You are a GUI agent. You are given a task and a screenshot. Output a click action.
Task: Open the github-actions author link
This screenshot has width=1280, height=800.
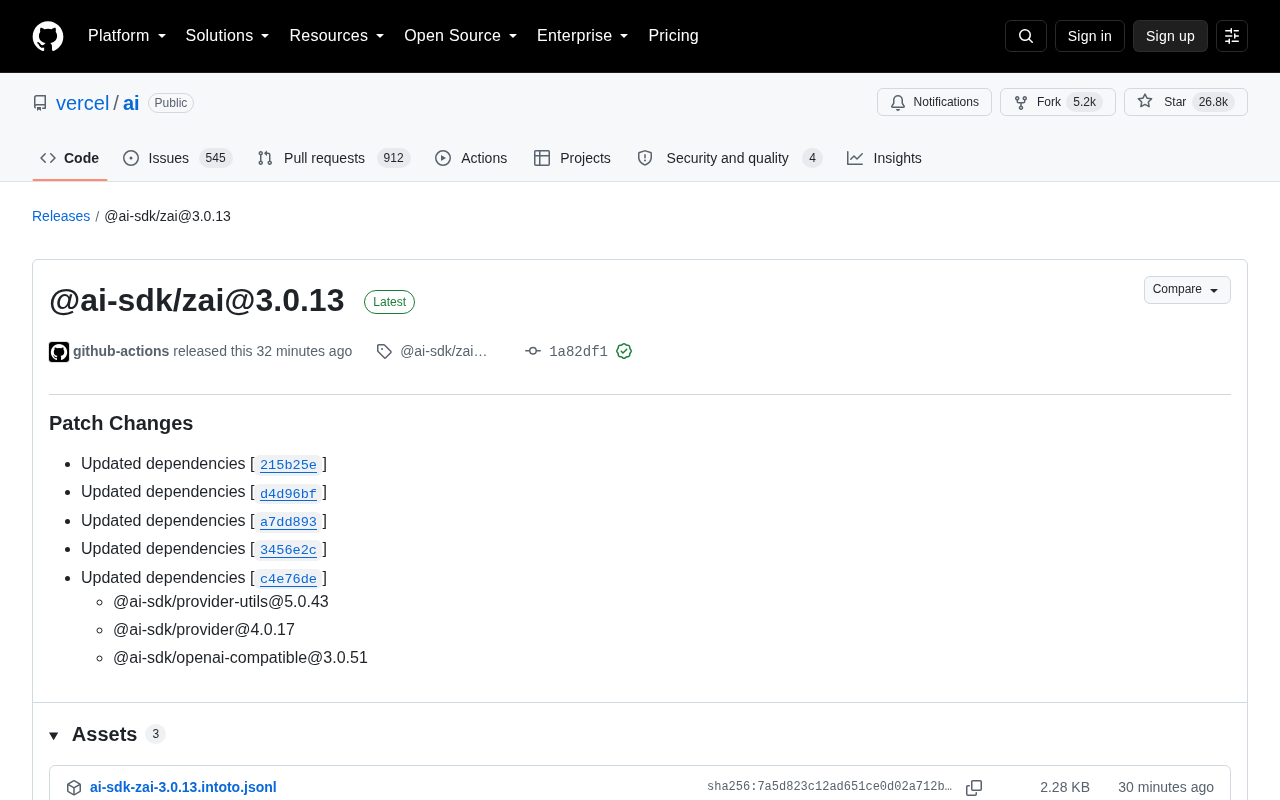click(x=121, y=351)
